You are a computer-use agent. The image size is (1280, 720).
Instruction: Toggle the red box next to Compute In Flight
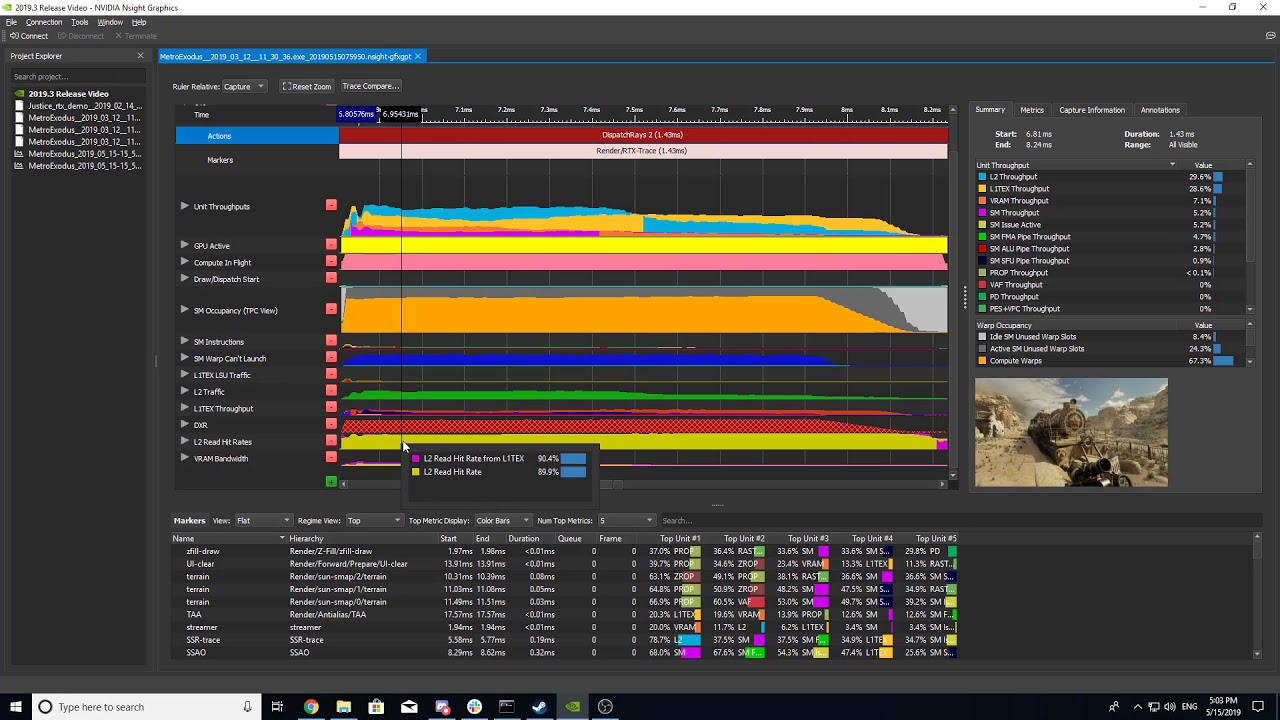coord(331,261)
